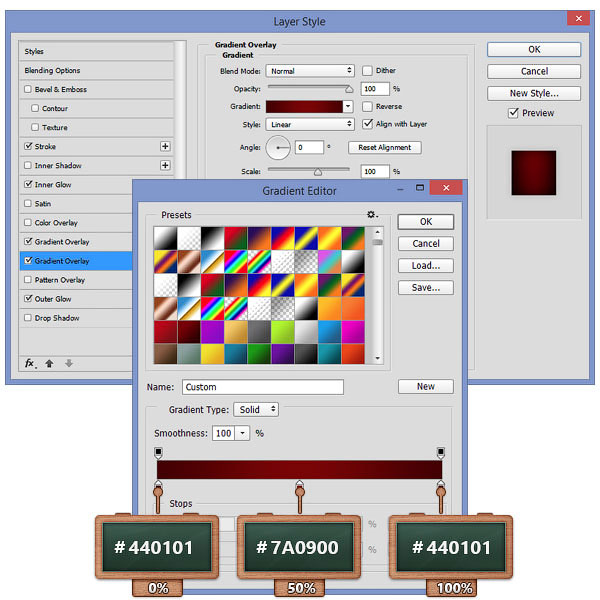Pick the magenta gradient preset

tap(353, 332)
